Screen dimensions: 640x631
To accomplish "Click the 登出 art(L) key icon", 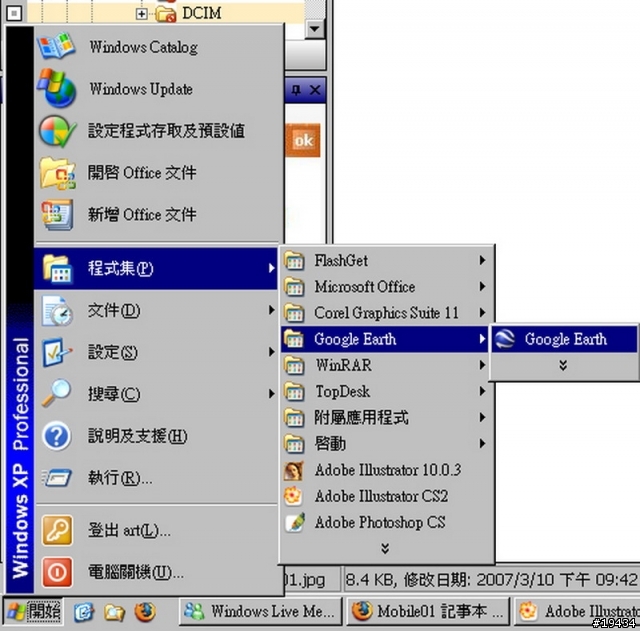I will (57, 530).
